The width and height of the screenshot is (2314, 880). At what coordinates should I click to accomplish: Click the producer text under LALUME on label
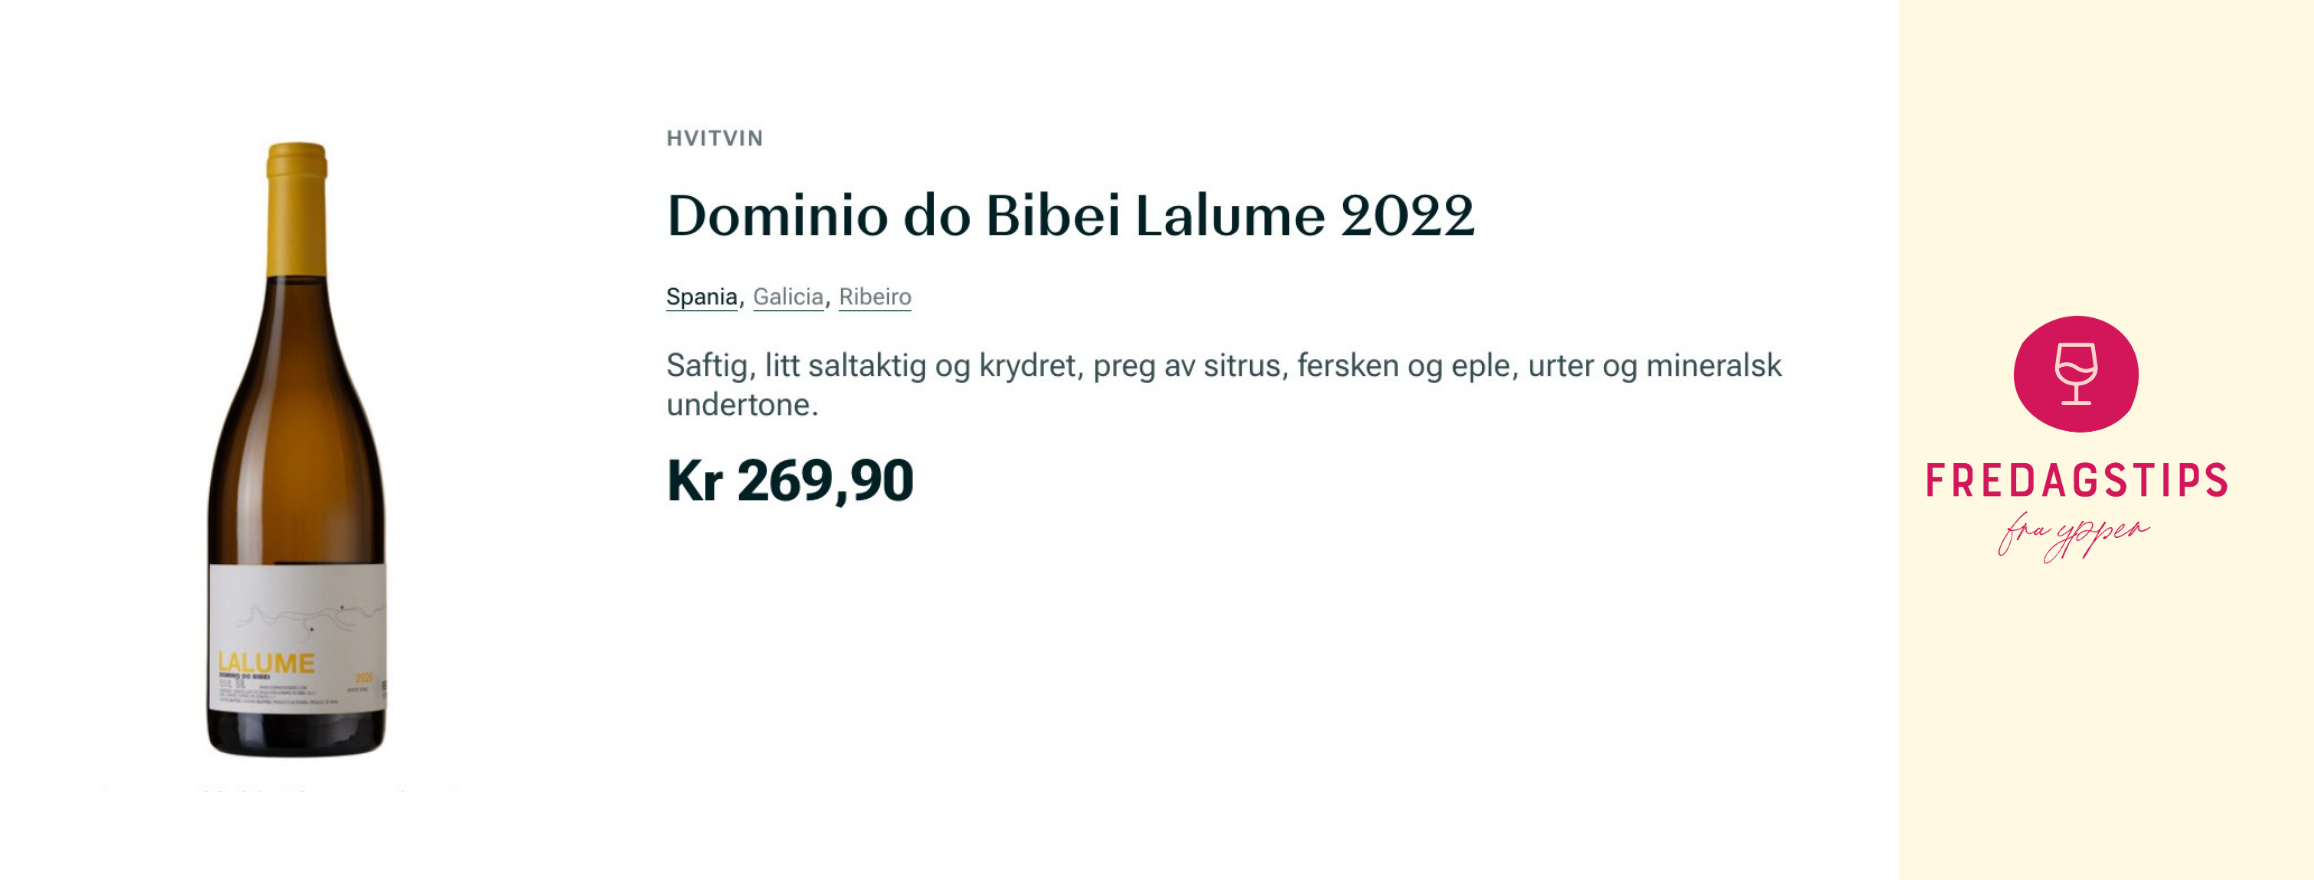[x=244, y=678]
